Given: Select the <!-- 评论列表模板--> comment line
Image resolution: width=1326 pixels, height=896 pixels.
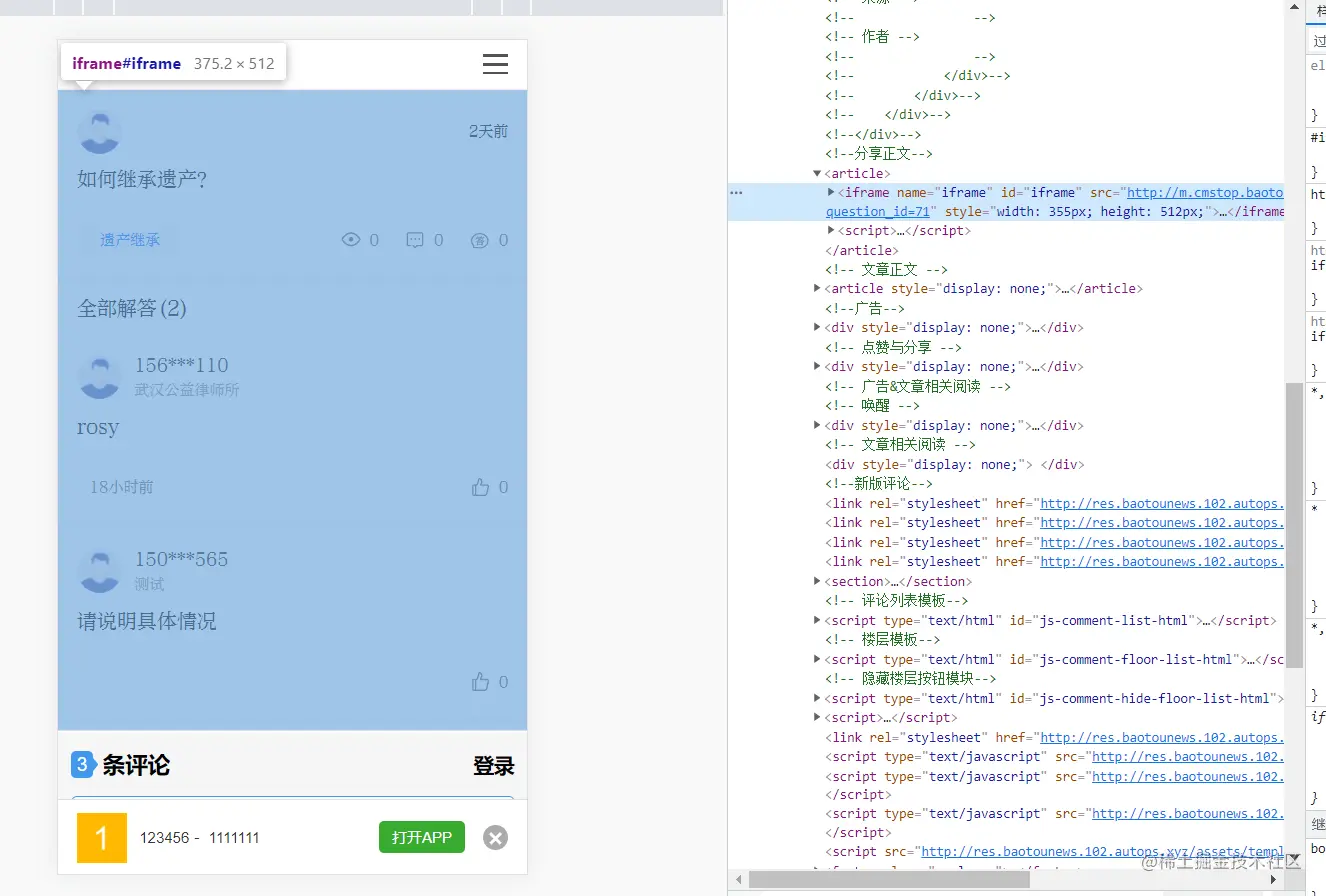Looking at the screenshot, I should coord(897,601).
